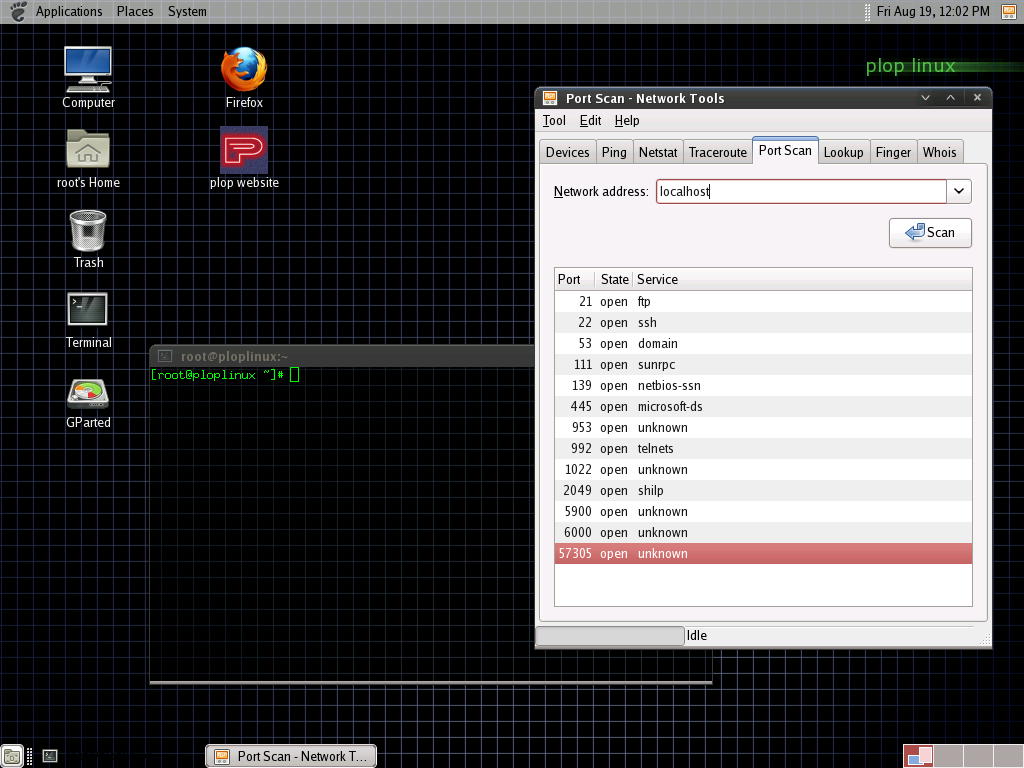1024x768 pixels.
Task: Click the terminal window title bar icon
Action: coord(165,356)
